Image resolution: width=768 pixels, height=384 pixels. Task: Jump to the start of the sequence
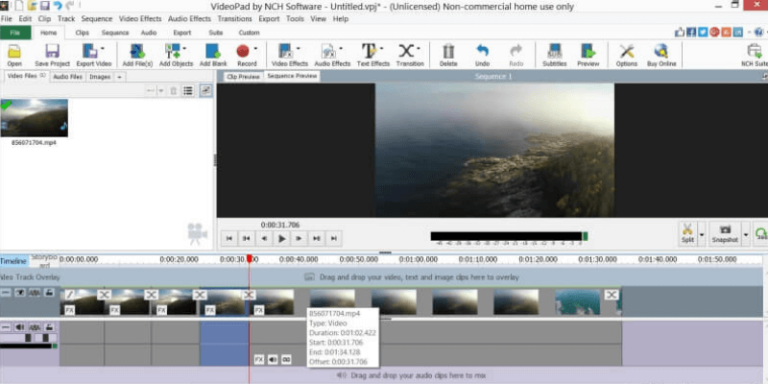pyautogui.click(x=229, y=239)
